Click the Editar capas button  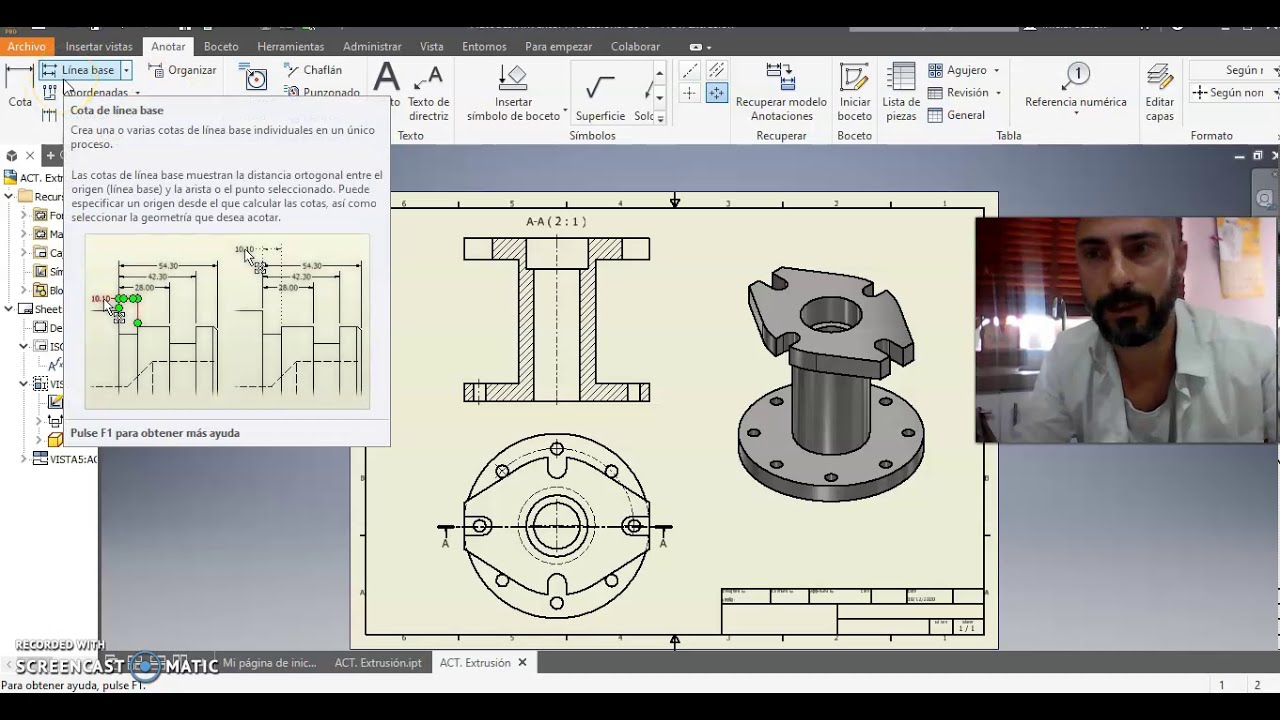pyautogui.click(x=1159, y=92)
